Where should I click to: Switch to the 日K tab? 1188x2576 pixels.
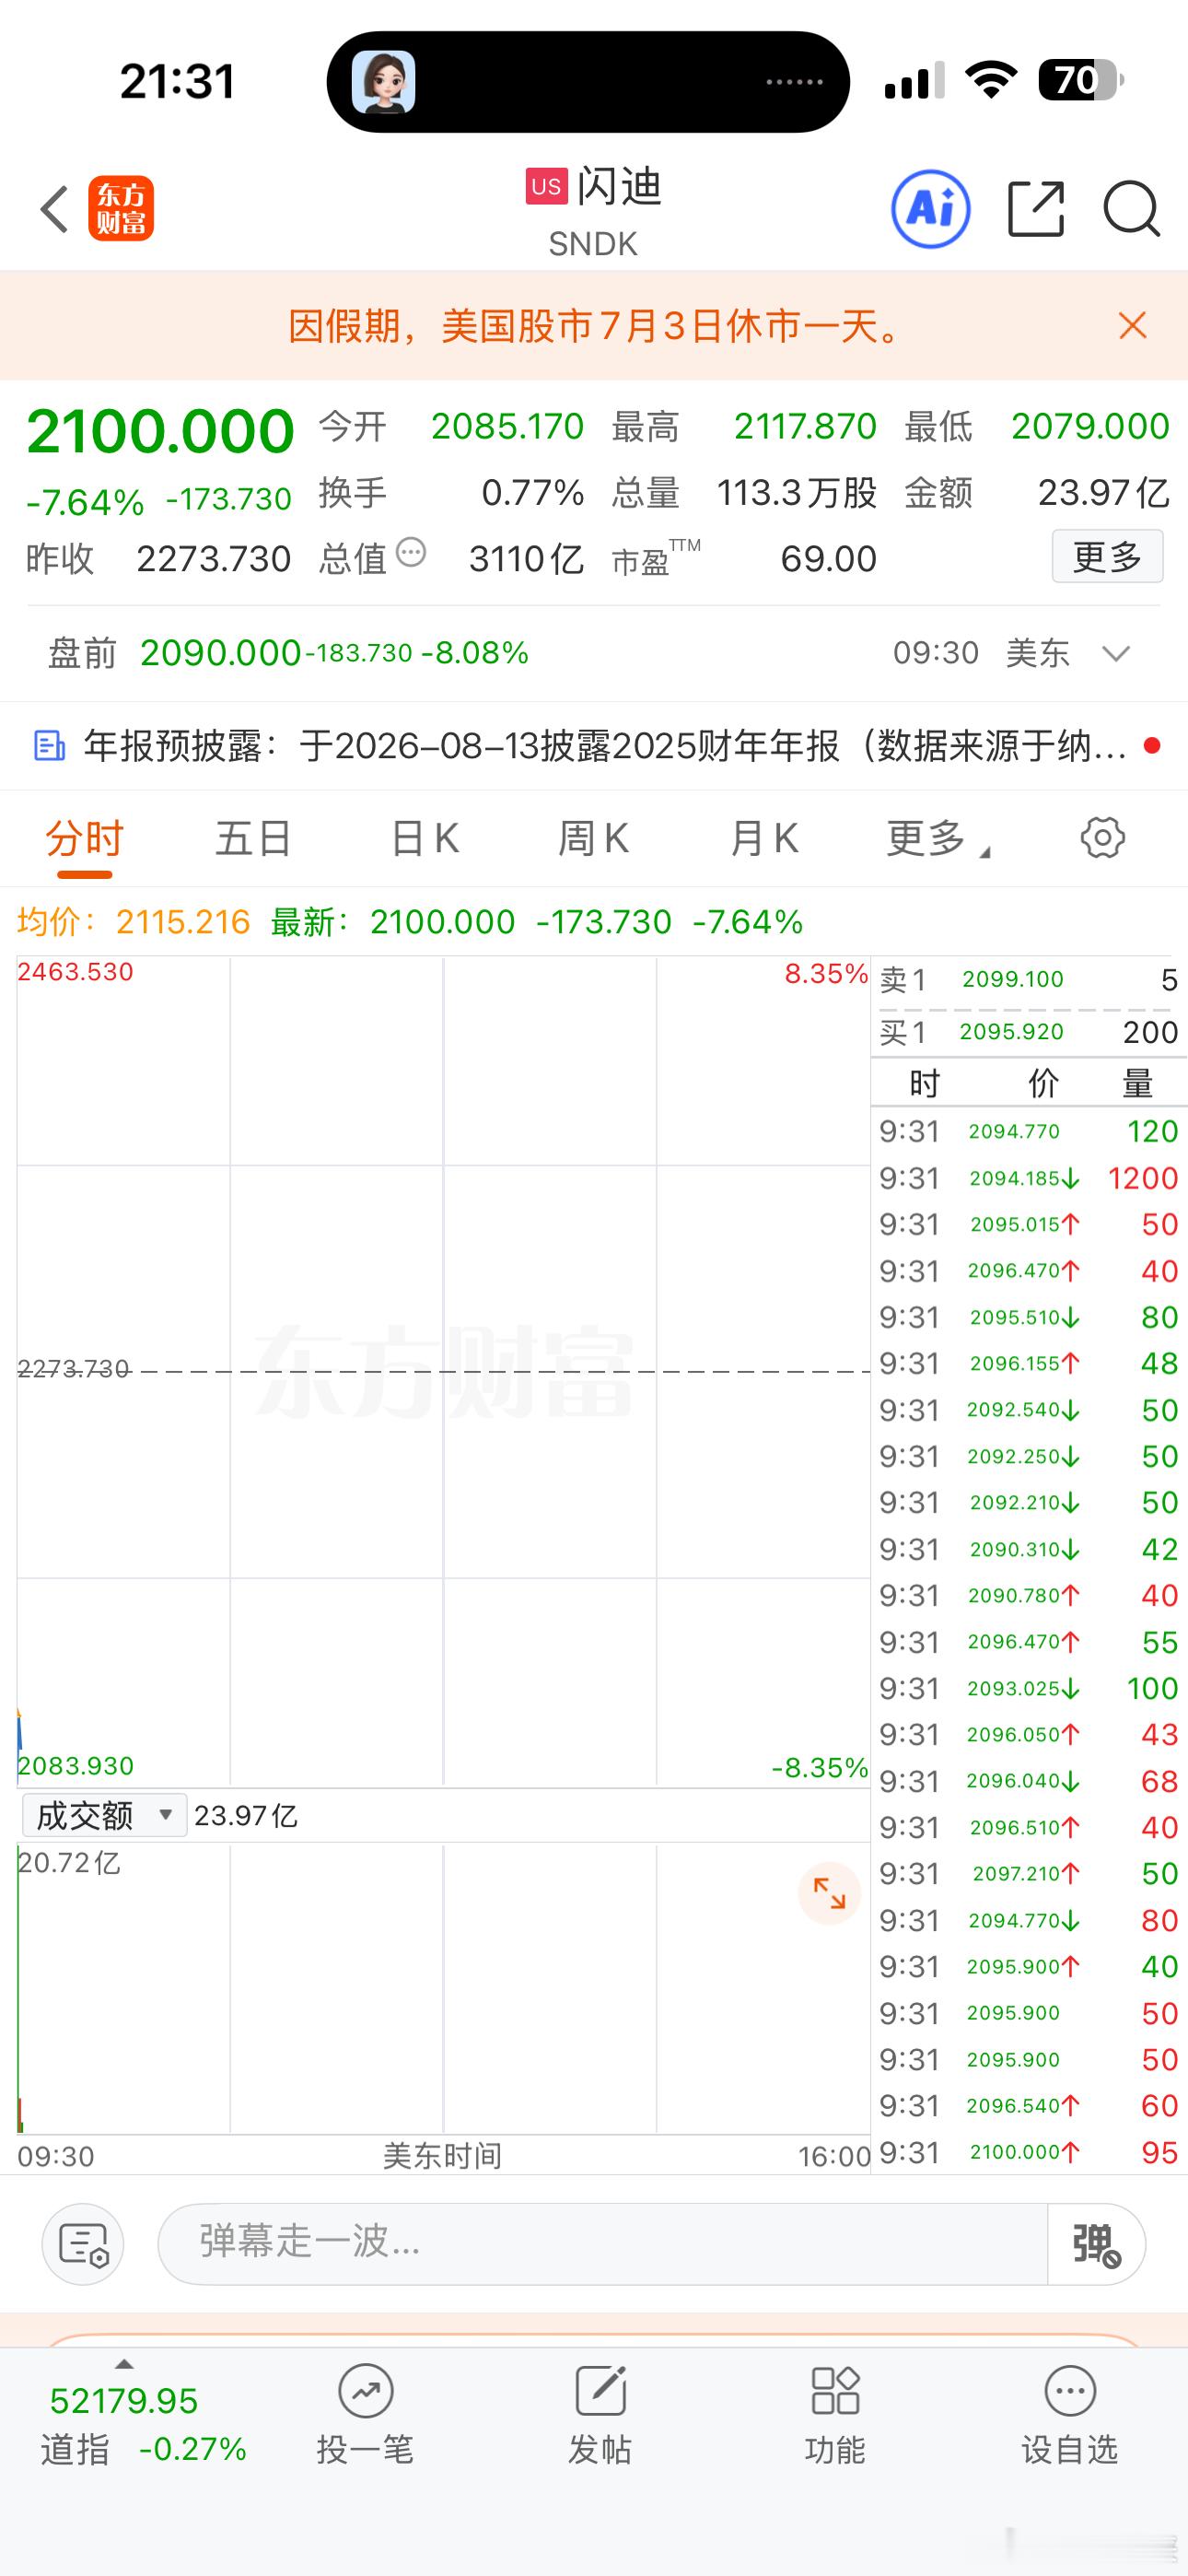[424, 838]
